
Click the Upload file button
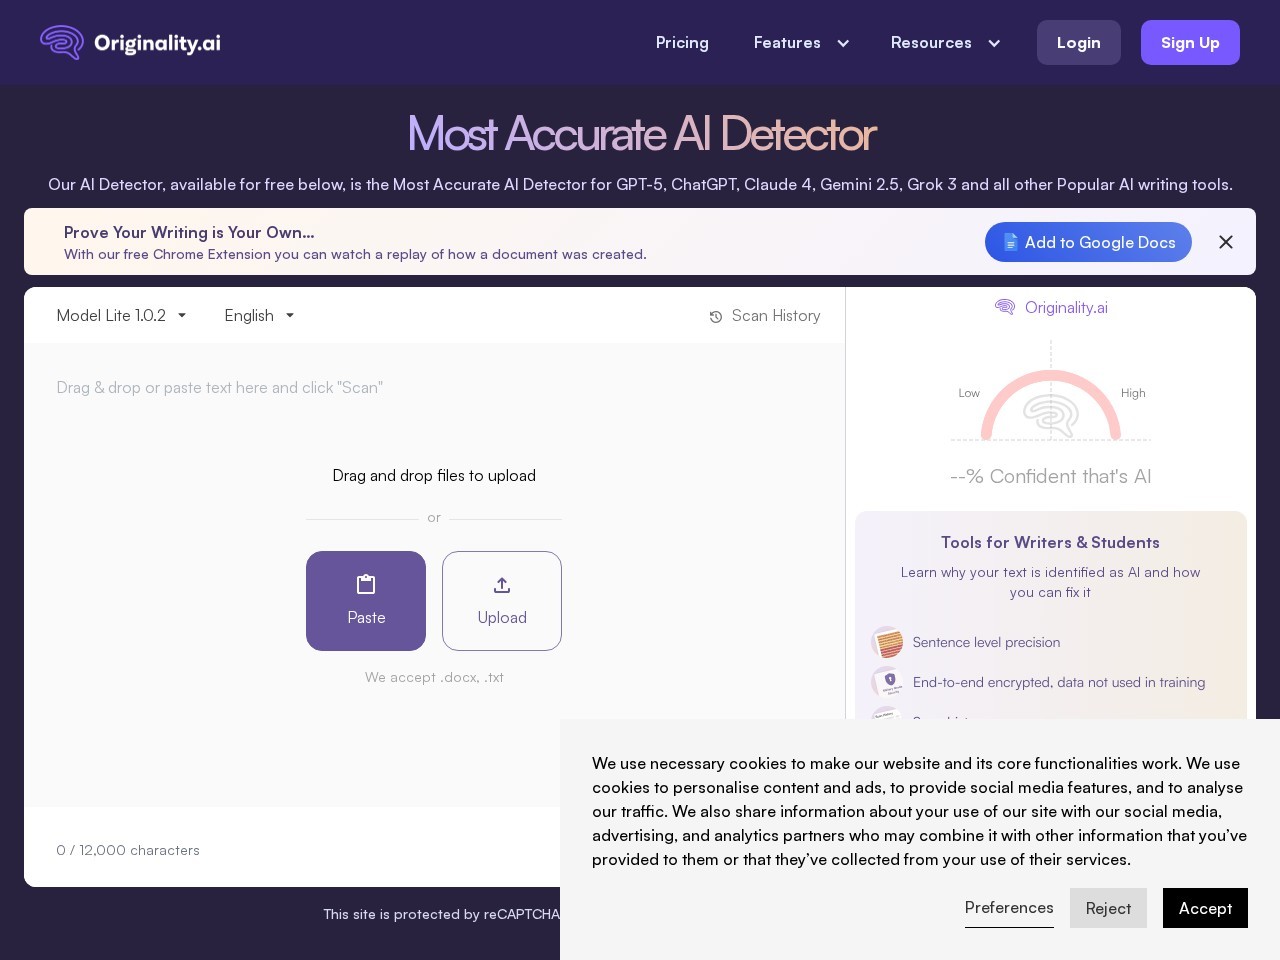(502, 601)
